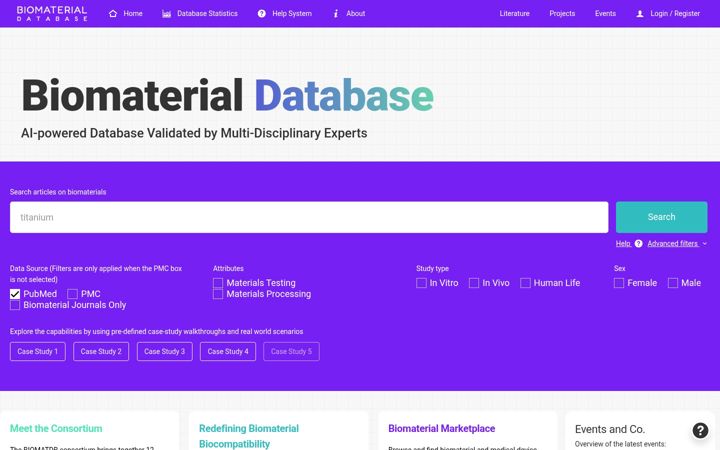Click the Database Statistics chart icon
The height and width of the screenshot is (450, 720).
click(166, 14)
